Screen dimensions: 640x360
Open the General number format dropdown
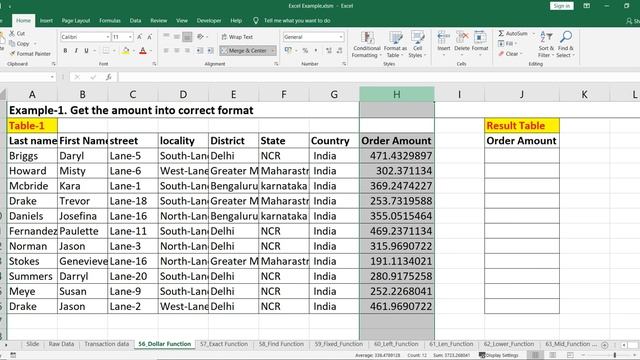point(340,37)
